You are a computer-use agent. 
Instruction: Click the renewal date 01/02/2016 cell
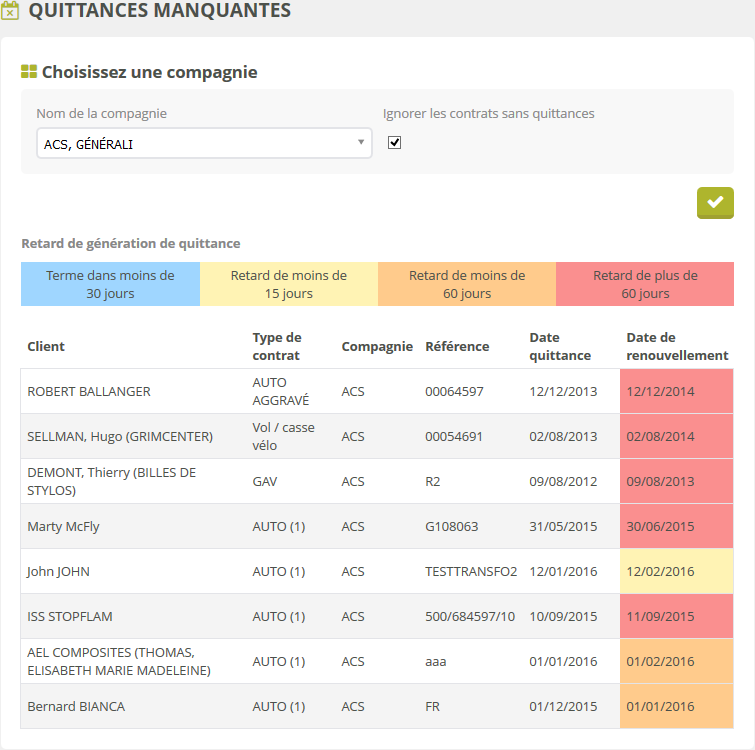[x=660, y=661]
